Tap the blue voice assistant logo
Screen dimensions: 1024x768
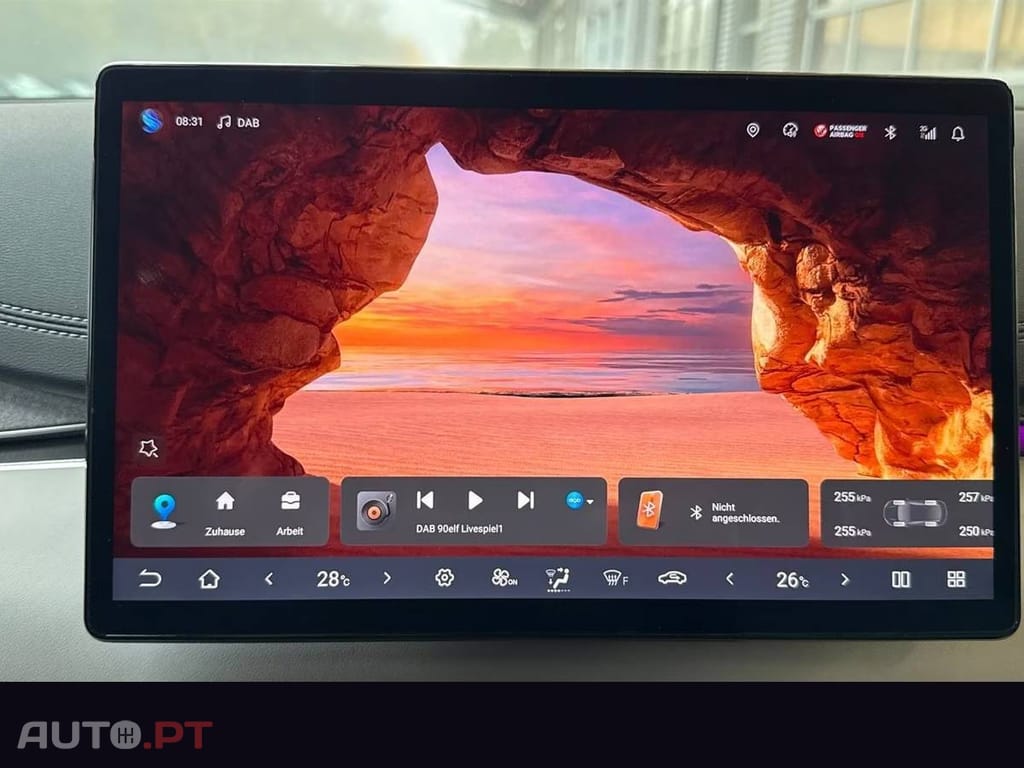[x=152, y=121]
